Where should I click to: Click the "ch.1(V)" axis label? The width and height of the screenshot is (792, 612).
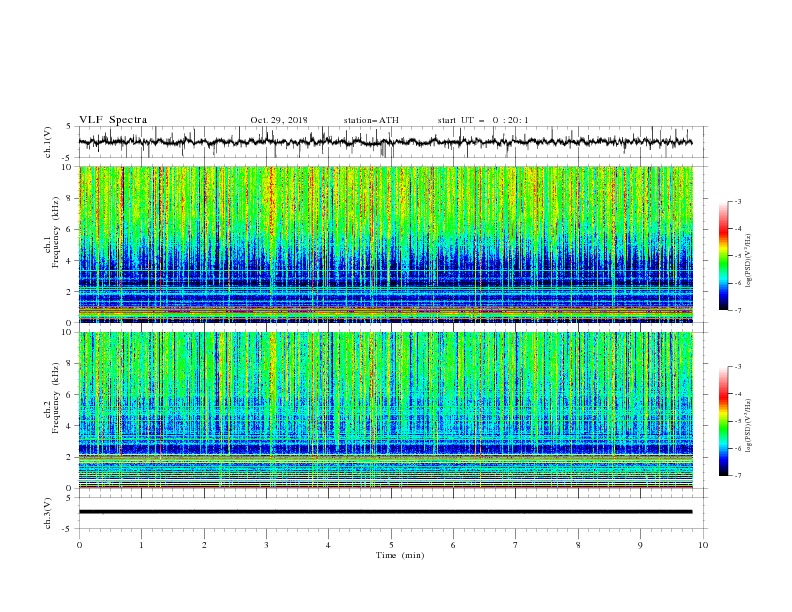pos(48,142)
